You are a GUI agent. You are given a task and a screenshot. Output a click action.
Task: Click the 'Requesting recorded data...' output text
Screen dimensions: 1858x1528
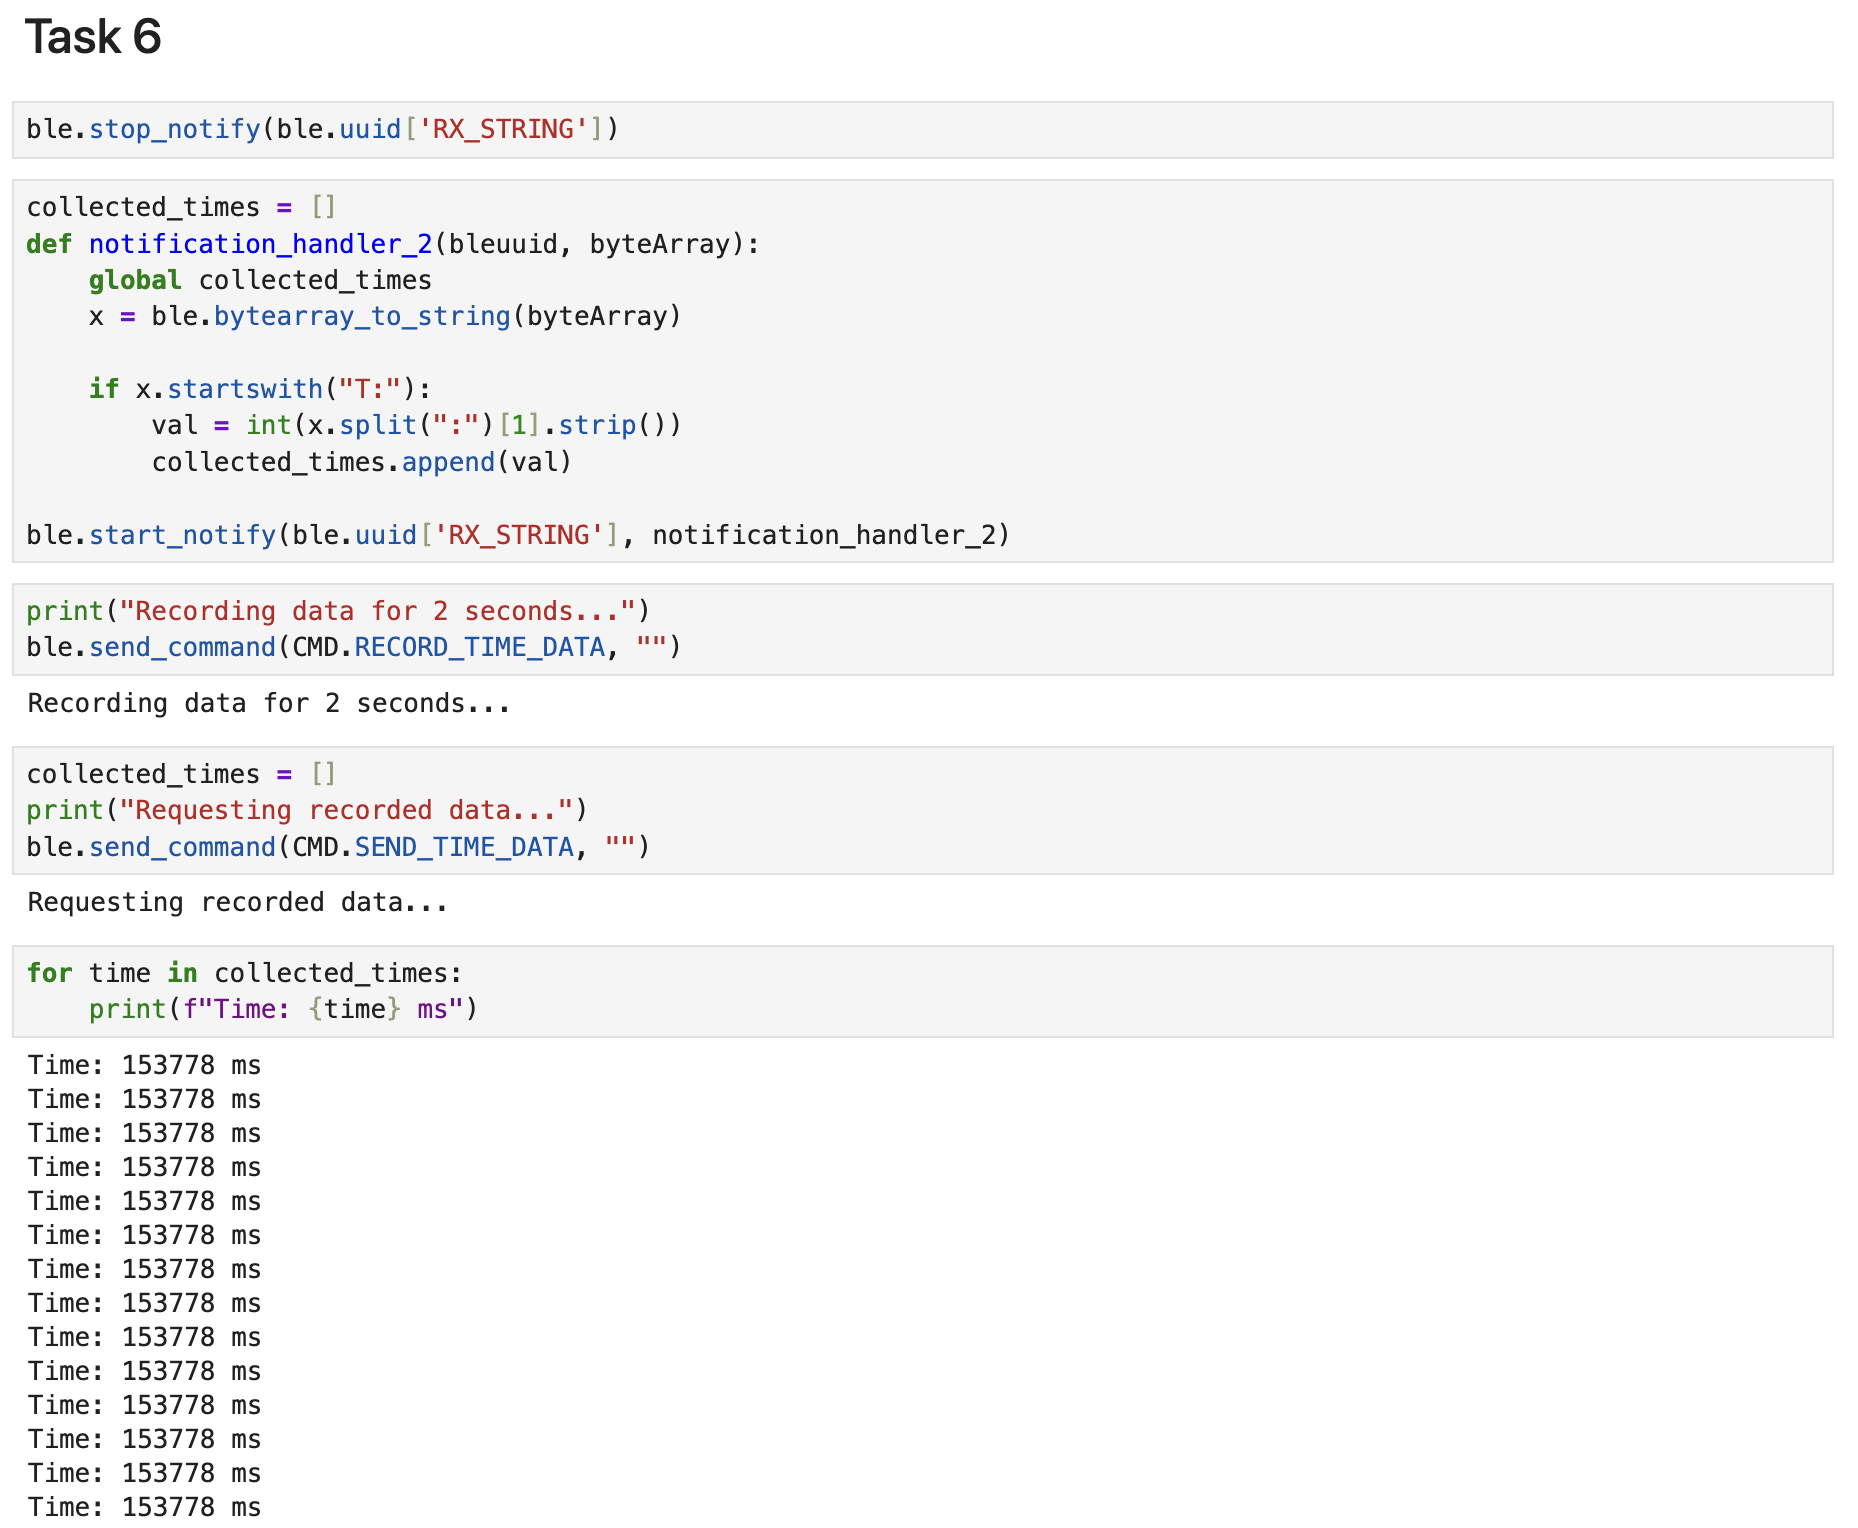(x=237, y=901)
